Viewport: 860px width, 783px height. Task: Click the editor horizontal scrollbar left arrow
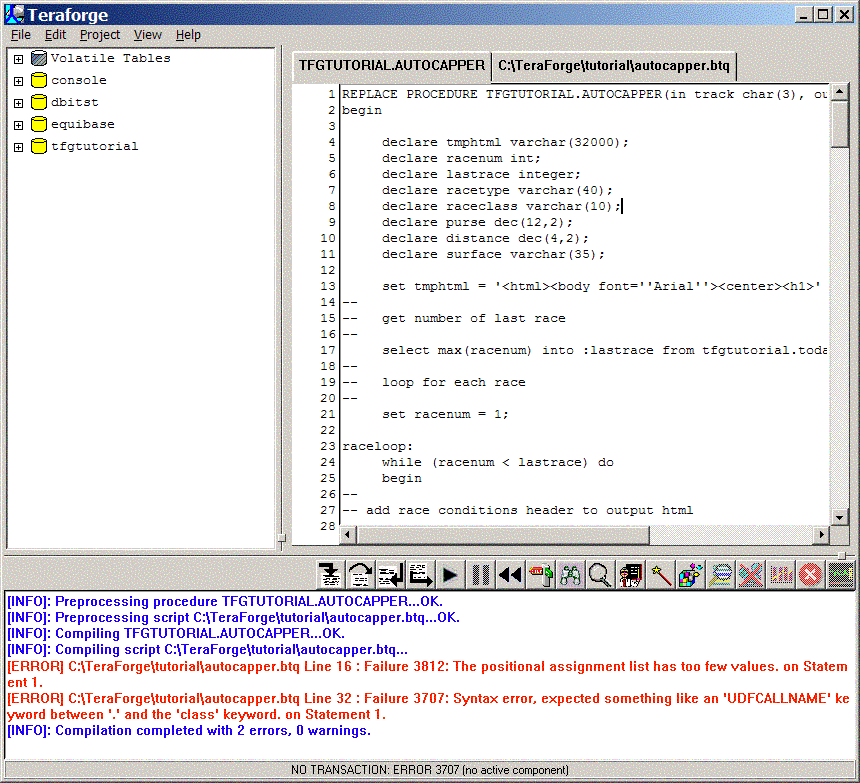pos(347,534)
